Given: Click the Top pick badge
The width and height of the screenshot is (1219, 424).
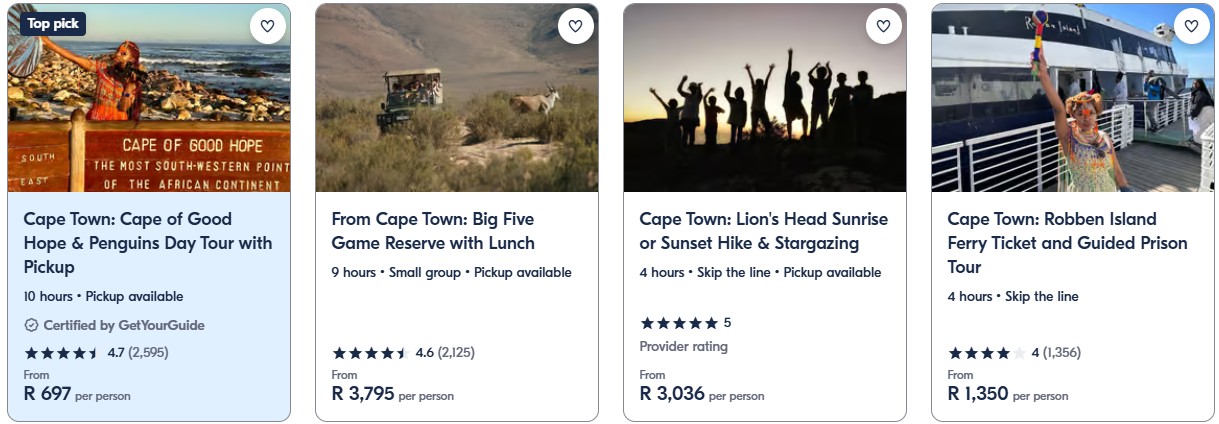Looking at the screenshot, I should (x=53, y=22).
